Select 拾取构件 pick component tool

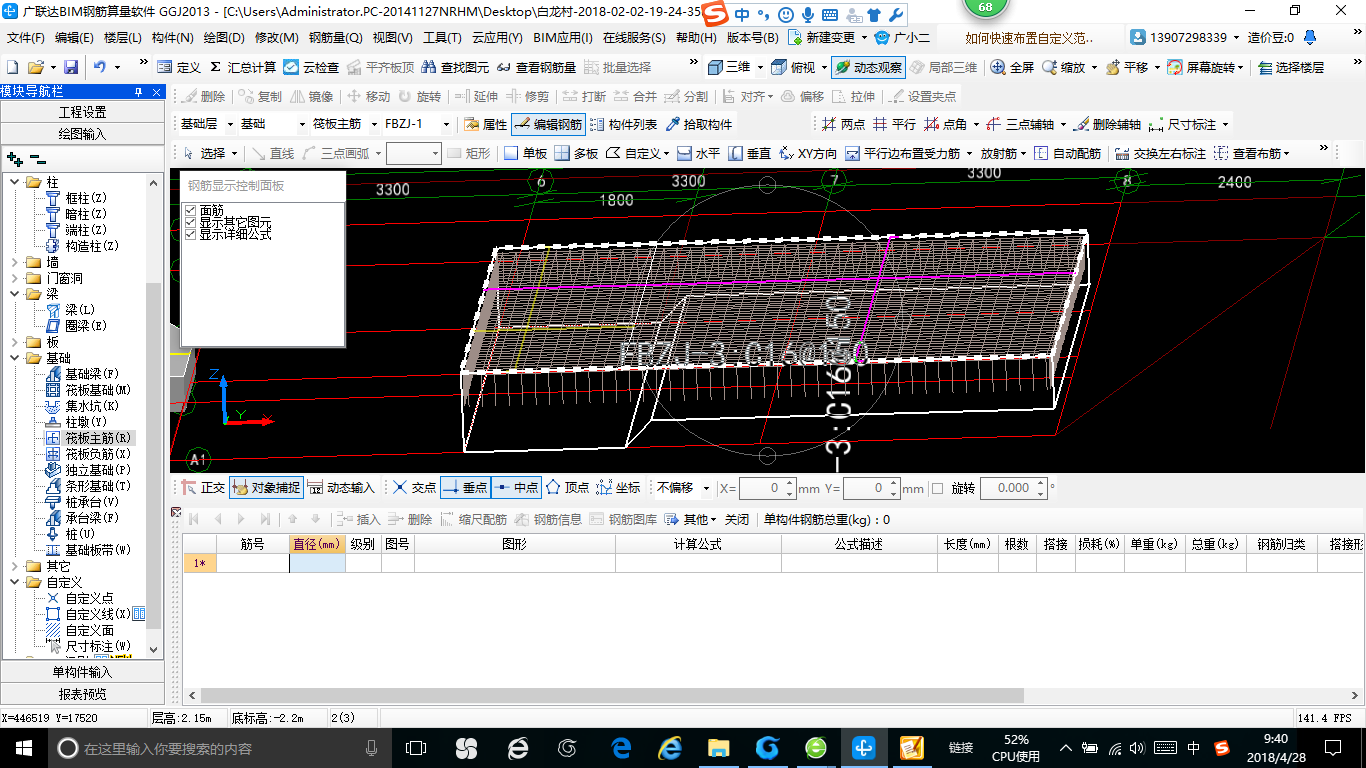click(x=698, y=125)
